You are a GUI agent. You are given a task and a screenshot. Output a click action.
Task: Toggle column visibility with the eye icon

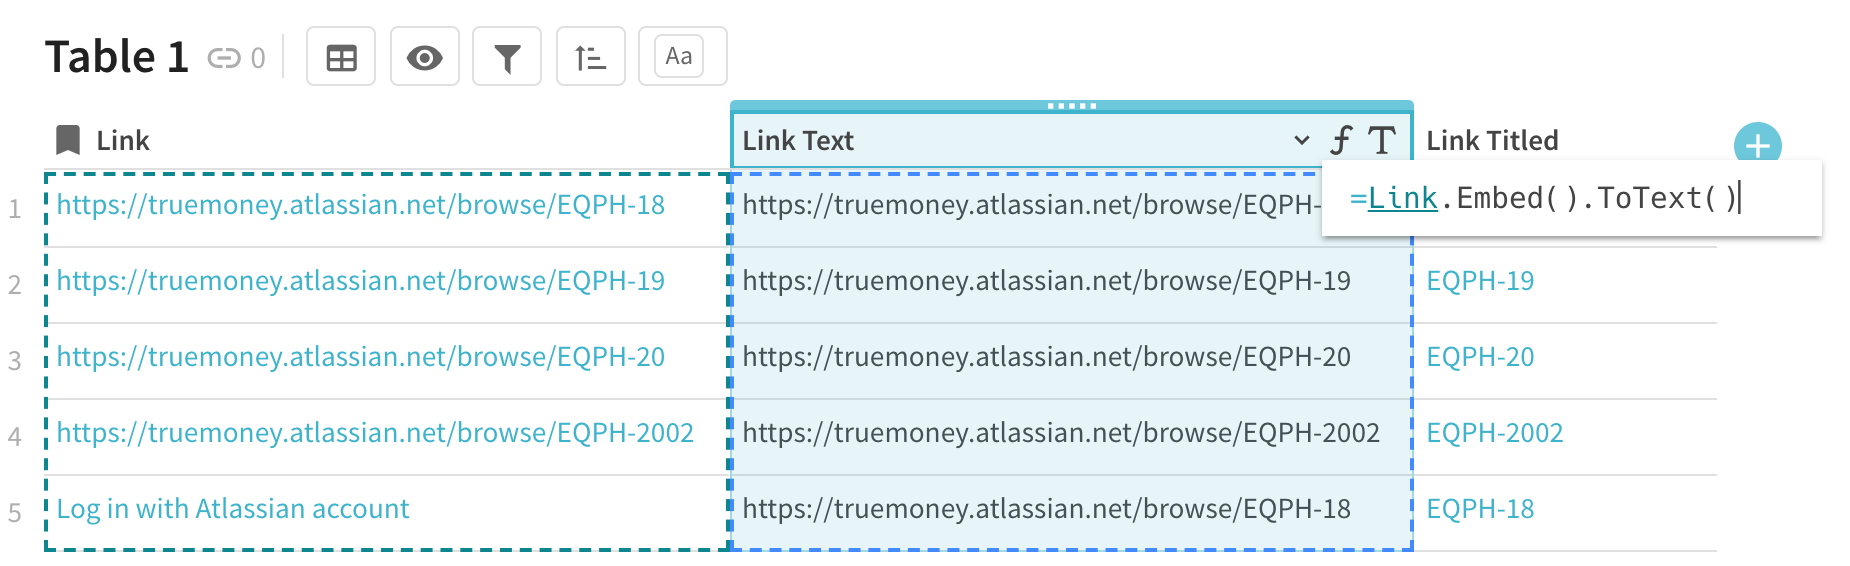click(425, 57)
